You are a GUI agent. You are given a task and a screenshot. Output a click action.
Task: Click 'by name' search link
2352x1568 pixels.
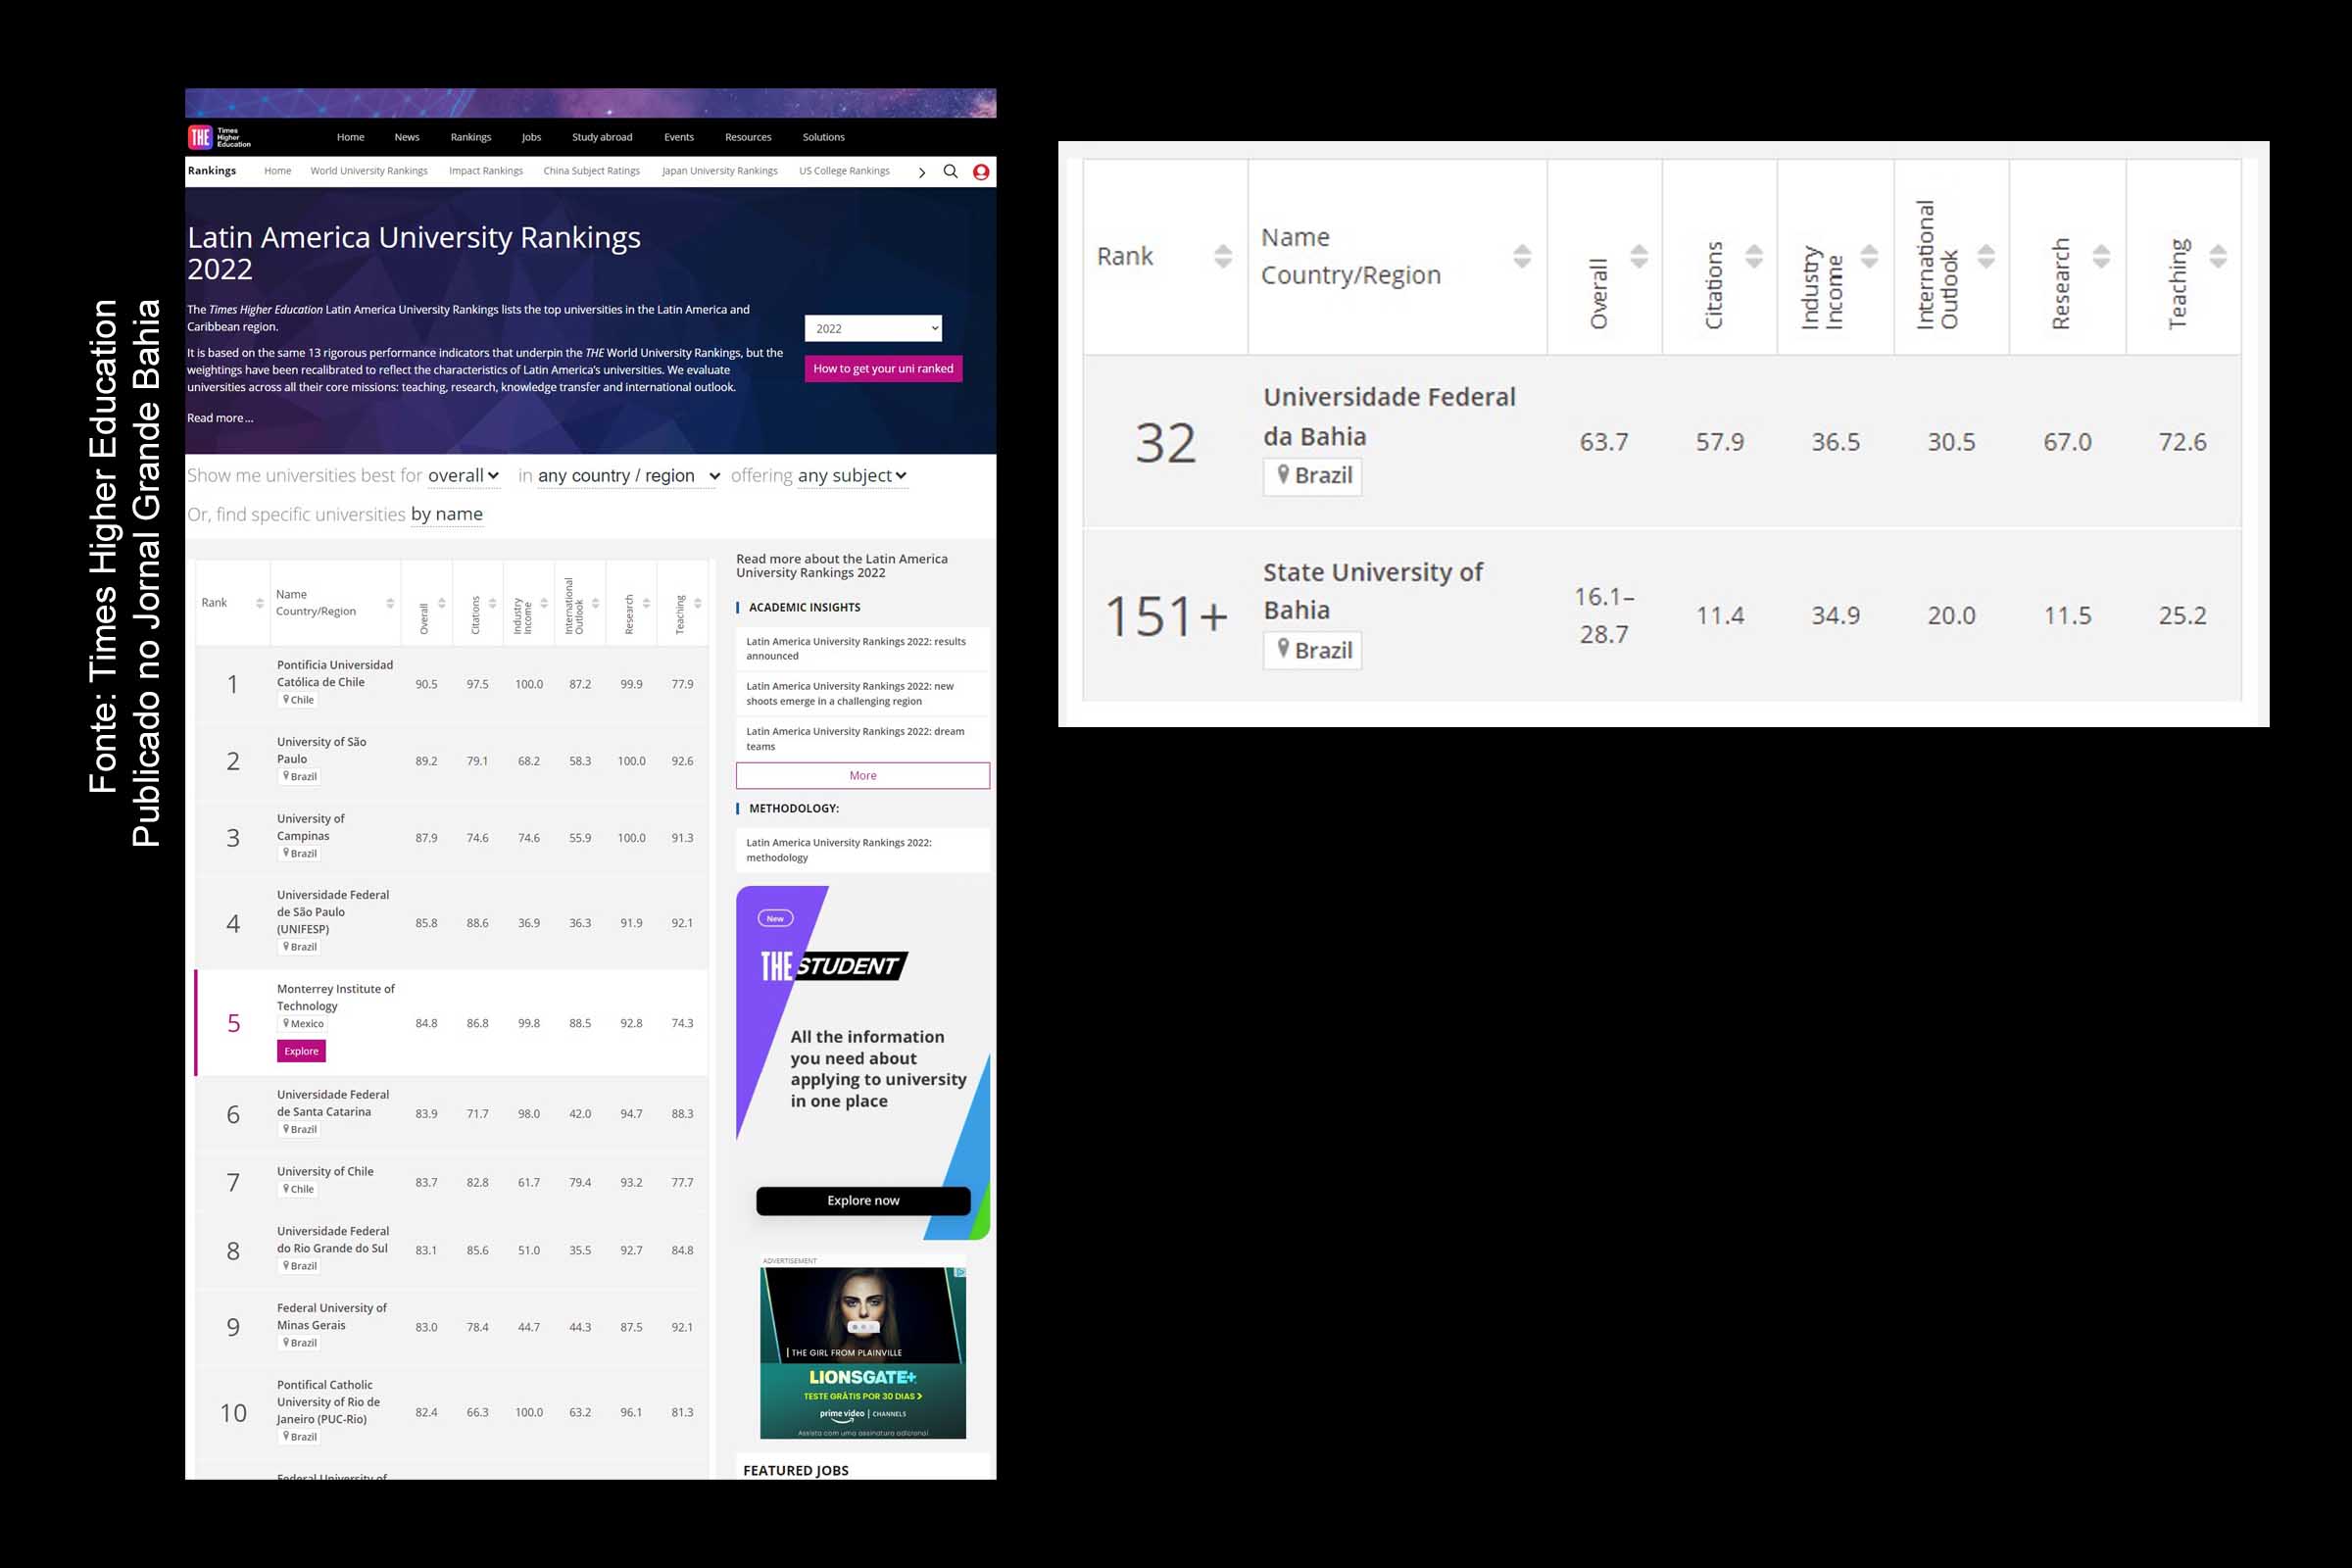[446, 514]
